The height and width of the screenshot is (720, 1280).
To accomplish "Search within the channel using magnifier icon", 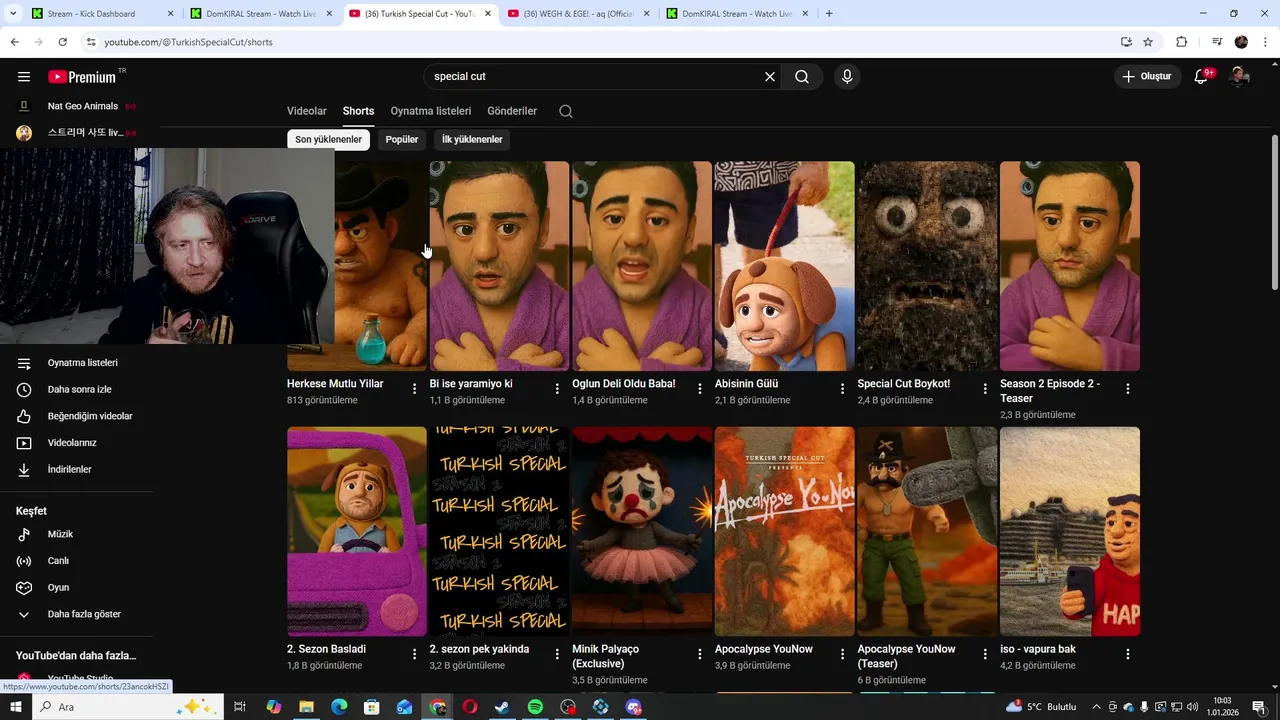I will click(566, 111).
